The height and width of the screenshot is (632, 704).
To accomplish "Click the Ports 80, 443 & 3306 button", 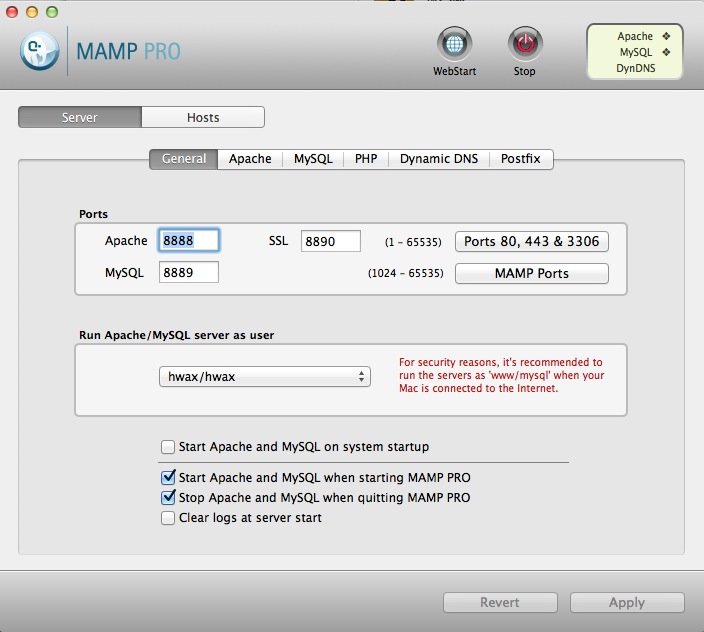I will pos(532,241).
